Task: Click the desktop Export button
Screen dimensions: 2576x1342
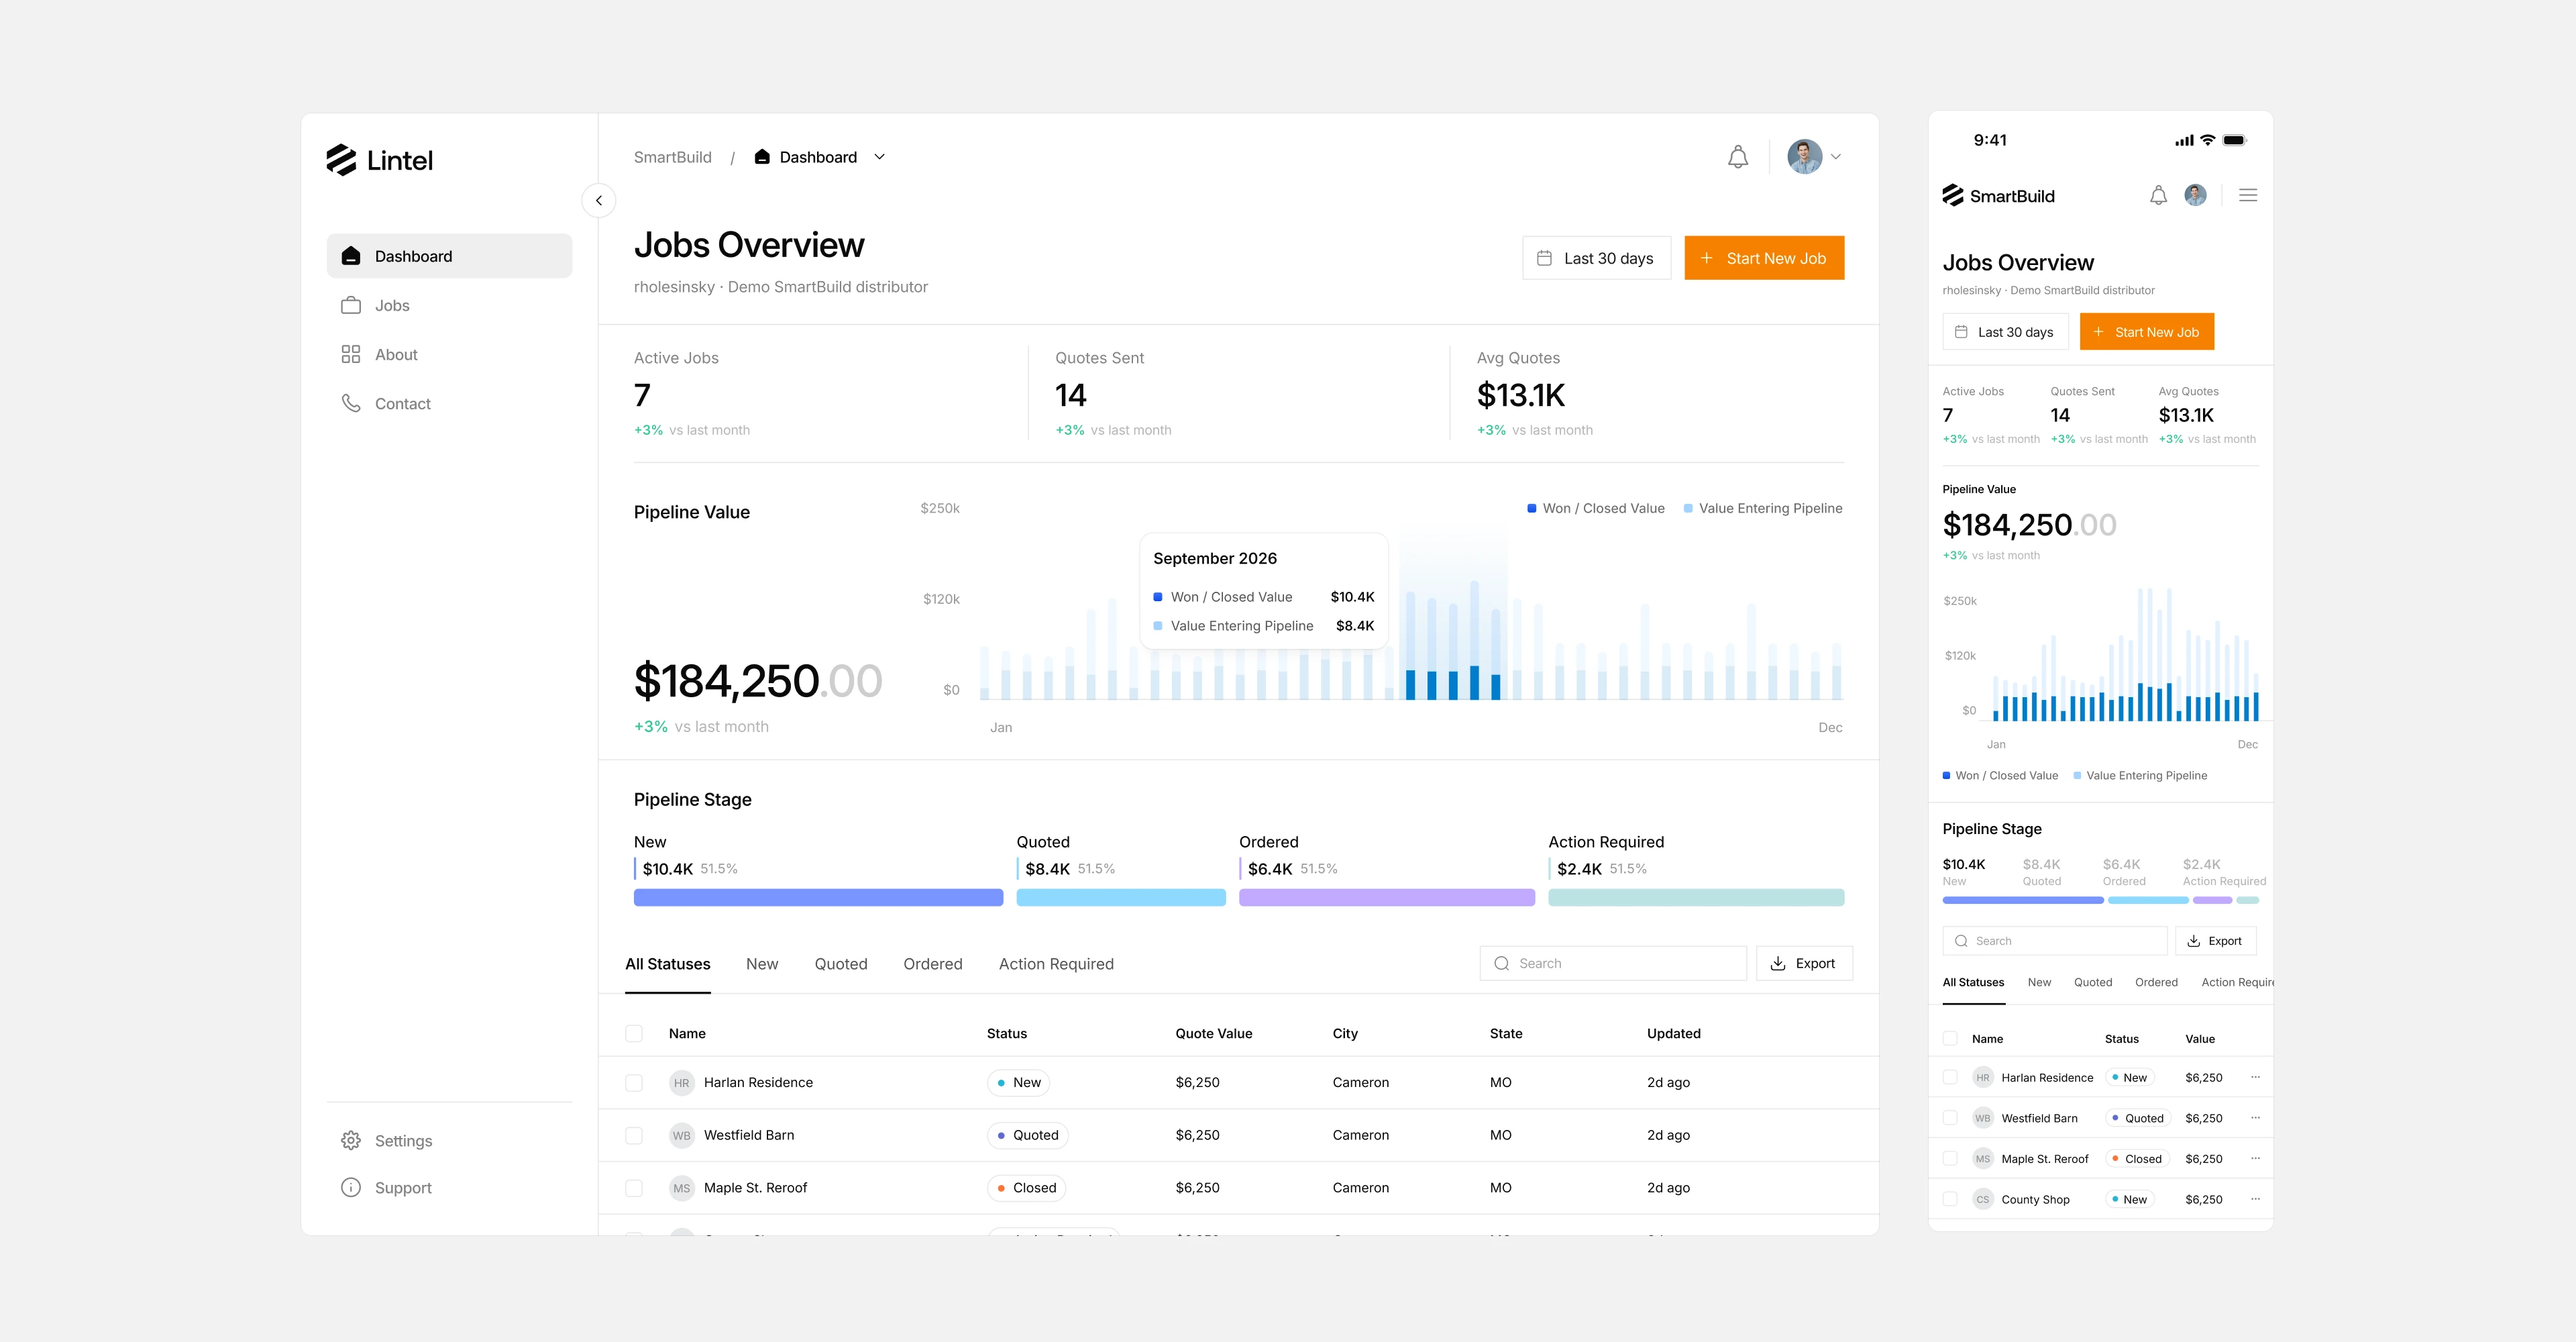Action: click(1804, 963)
